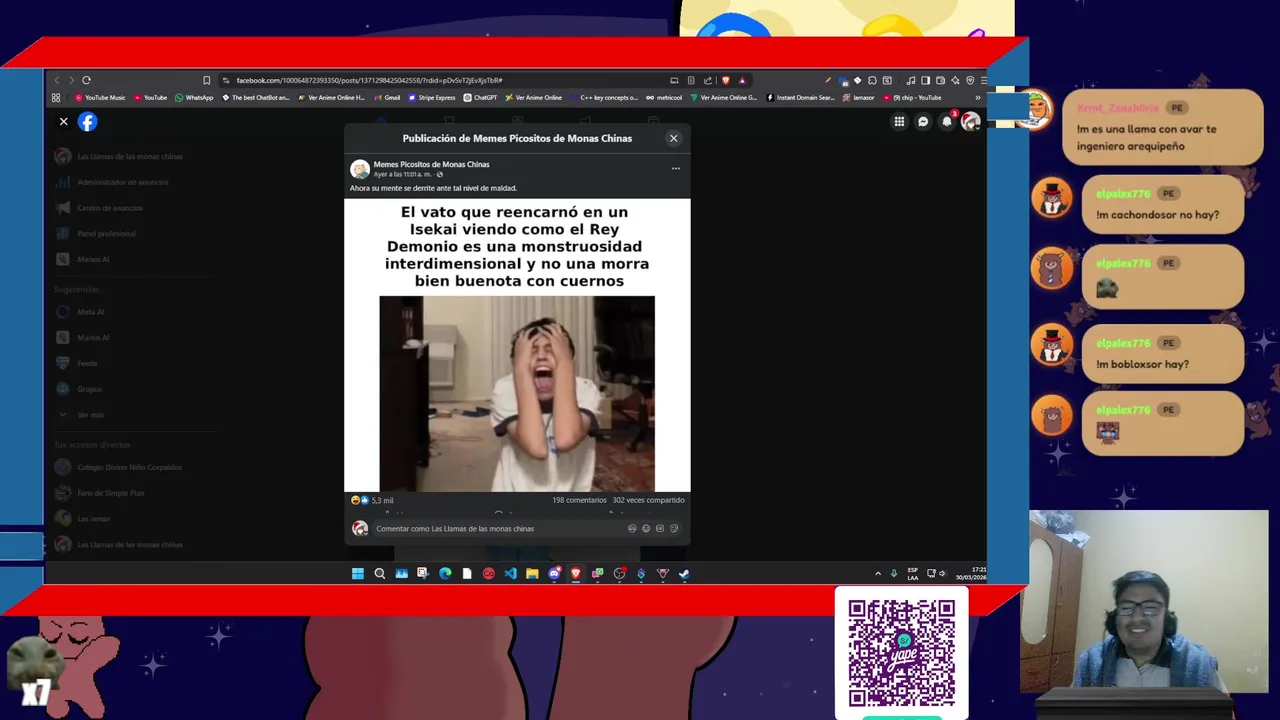Image resolution: width=1280 pixels, height=720 pixels.
Task: Open Memes Picositos de Monas Chinas page name
Action: tap(431, 164)
